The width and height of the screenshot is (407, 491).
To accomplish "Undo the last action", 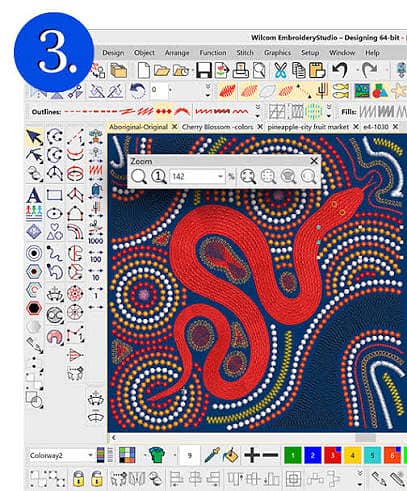I will coord(340,70).
